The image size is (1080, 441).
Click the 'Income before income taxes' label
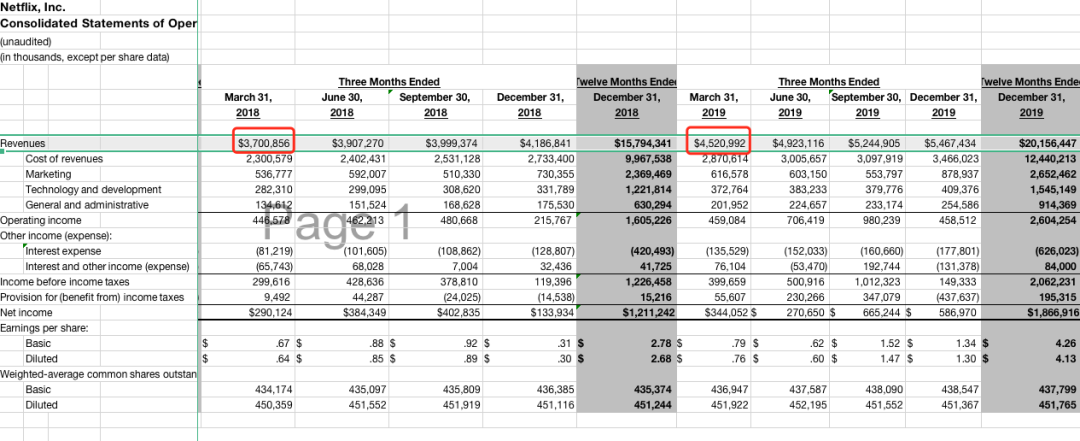tap(65, 281)
